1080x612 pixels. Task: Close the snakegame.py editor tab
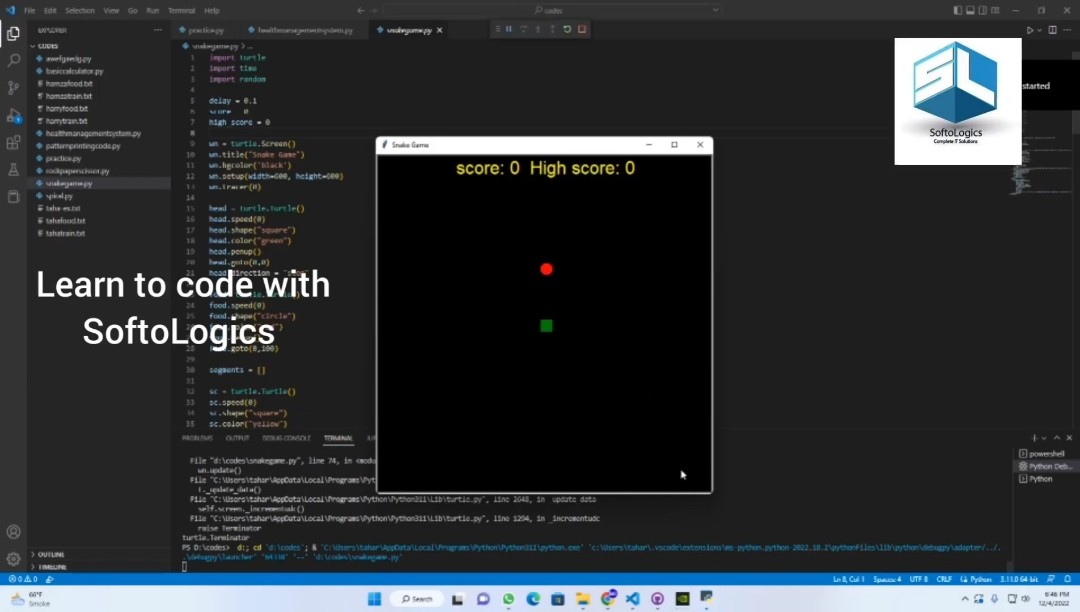click(x=439, y=30)
